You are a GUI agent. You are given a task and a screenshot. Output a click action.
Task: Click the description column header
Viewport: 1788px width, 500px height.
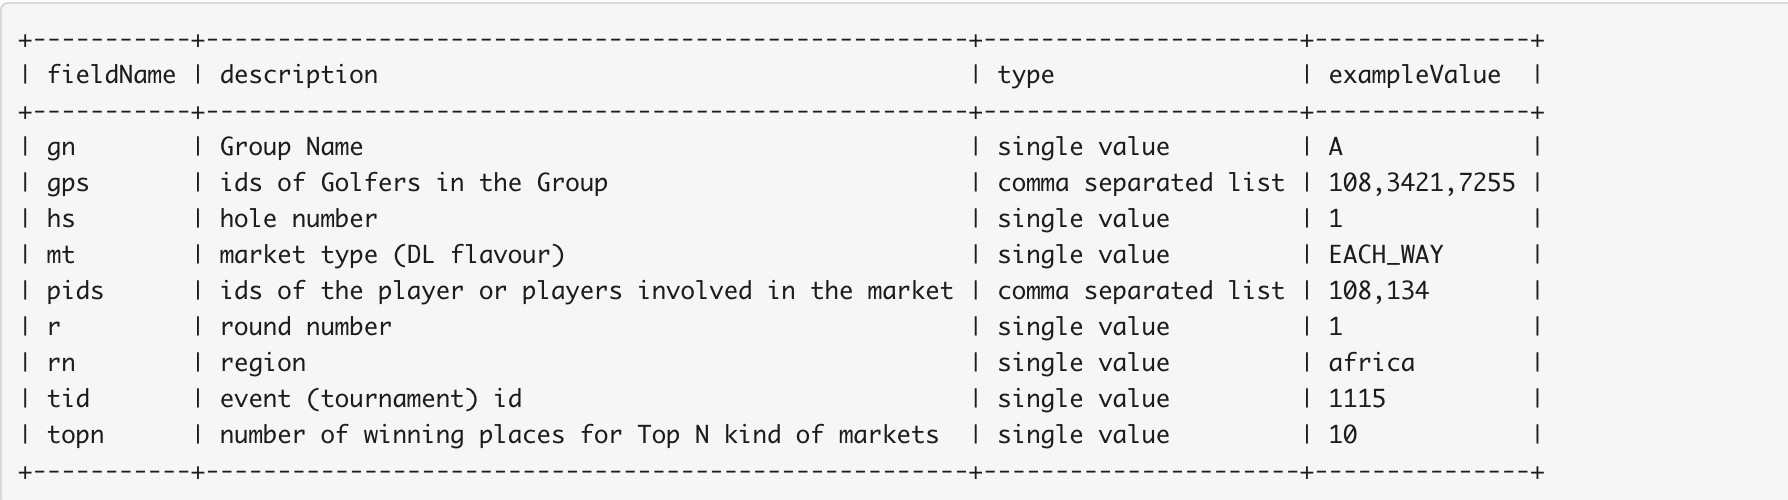pos(298,75)
